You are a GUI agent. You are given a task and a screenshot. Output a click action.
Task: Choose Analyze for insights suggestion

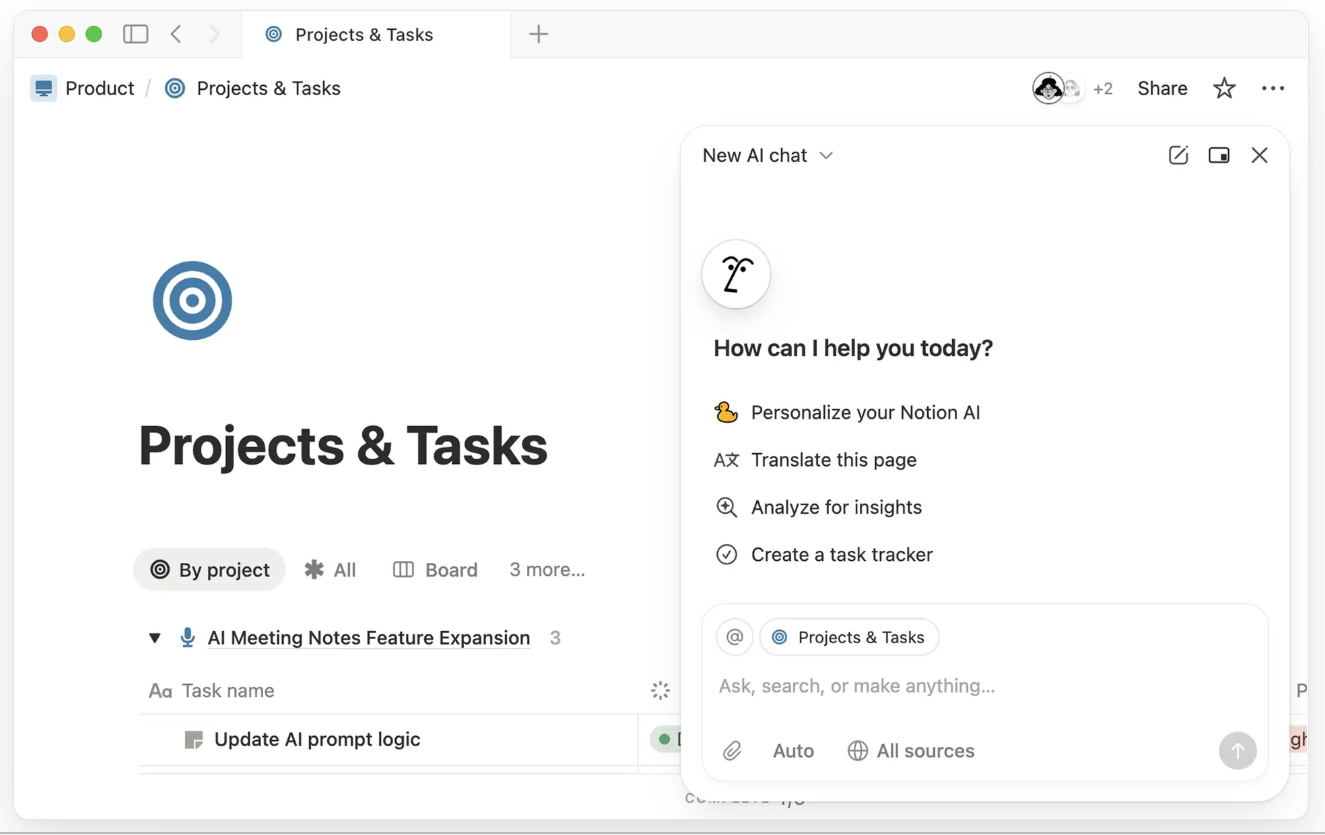(x=818, y=507)
